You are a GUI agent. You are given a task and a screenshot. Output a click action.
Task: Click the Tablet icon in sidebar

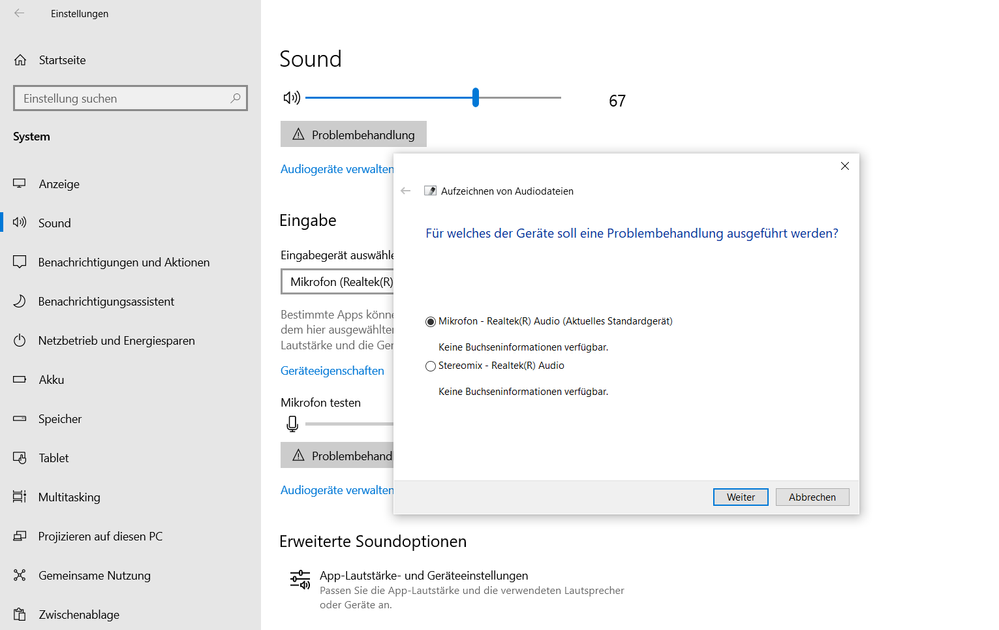click(19, 458)
